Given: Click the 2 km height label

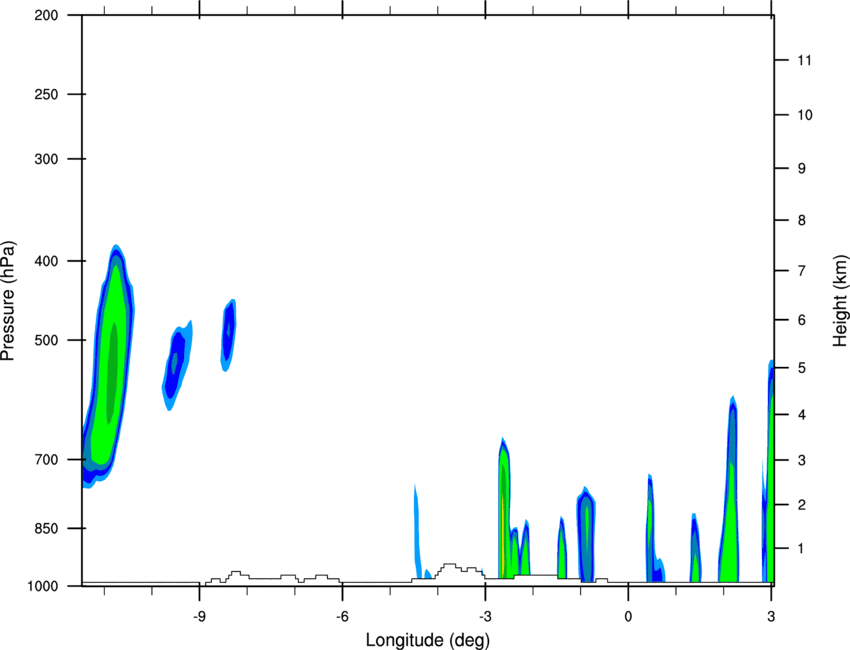Looking at the screenshot, I should 802,505.
